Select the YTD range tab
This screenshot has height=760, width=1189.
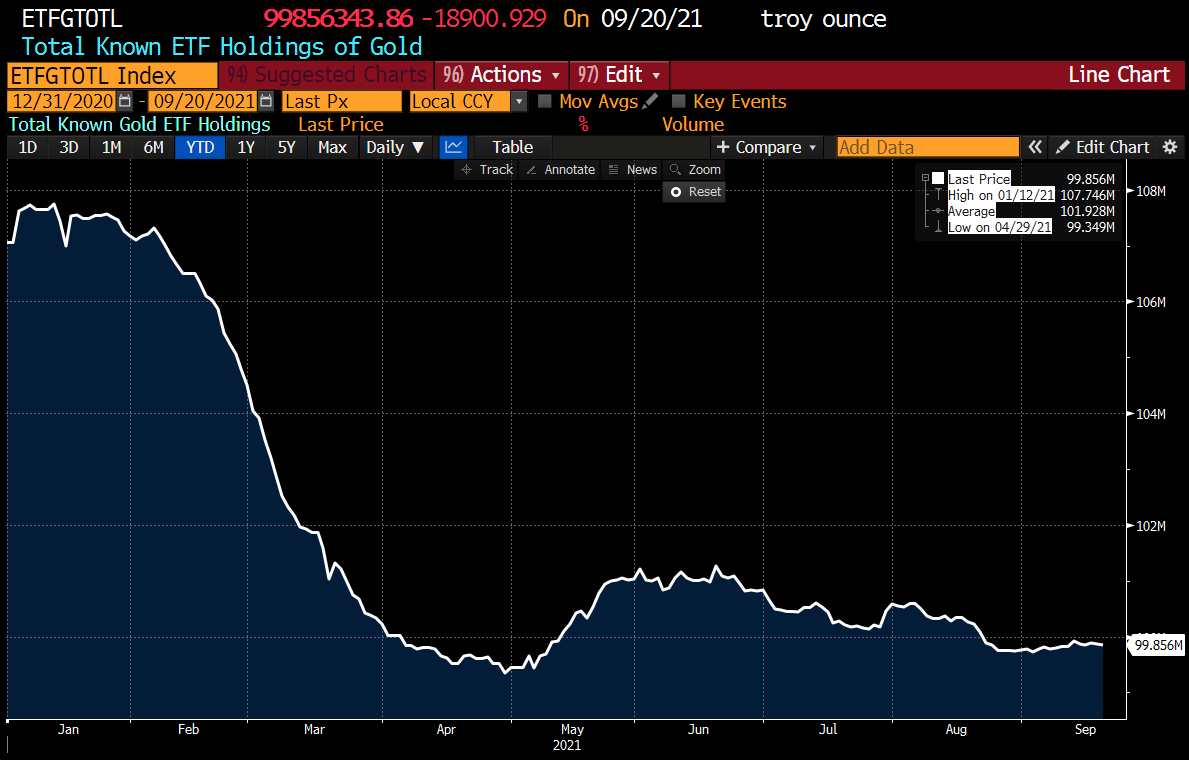200,147
